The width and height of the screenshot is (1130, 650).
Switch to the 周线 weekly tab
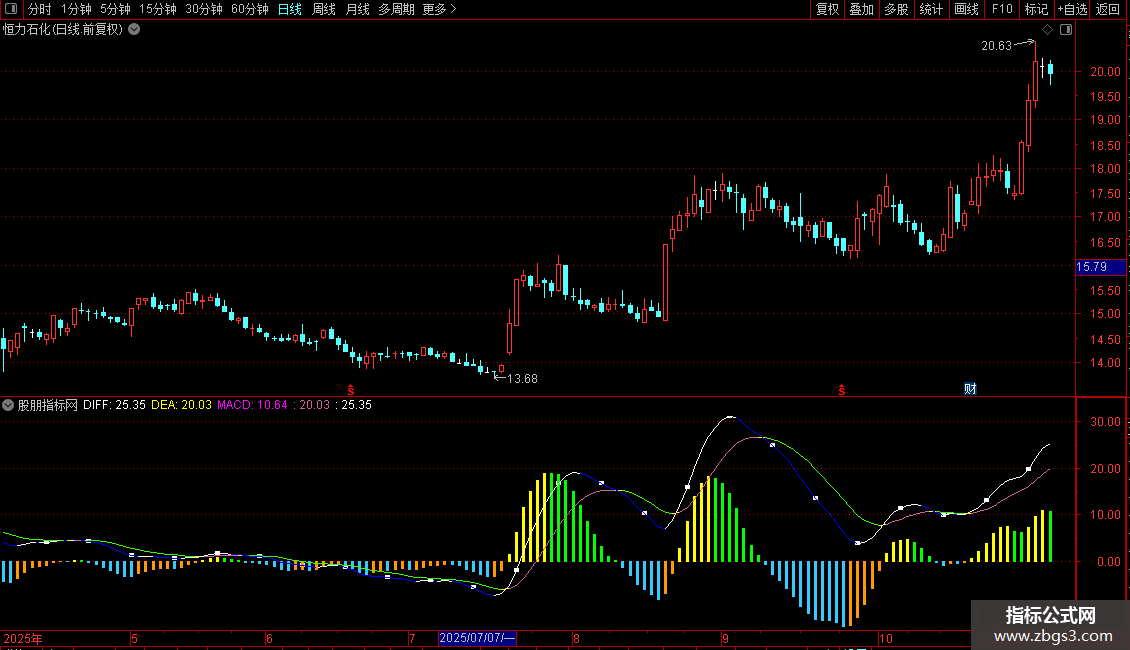coord(324,9)
